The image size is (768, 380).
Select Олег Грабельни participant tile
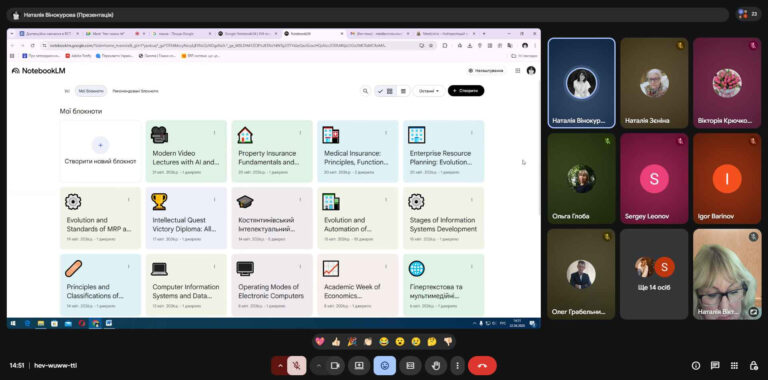[x=581, y=274]
